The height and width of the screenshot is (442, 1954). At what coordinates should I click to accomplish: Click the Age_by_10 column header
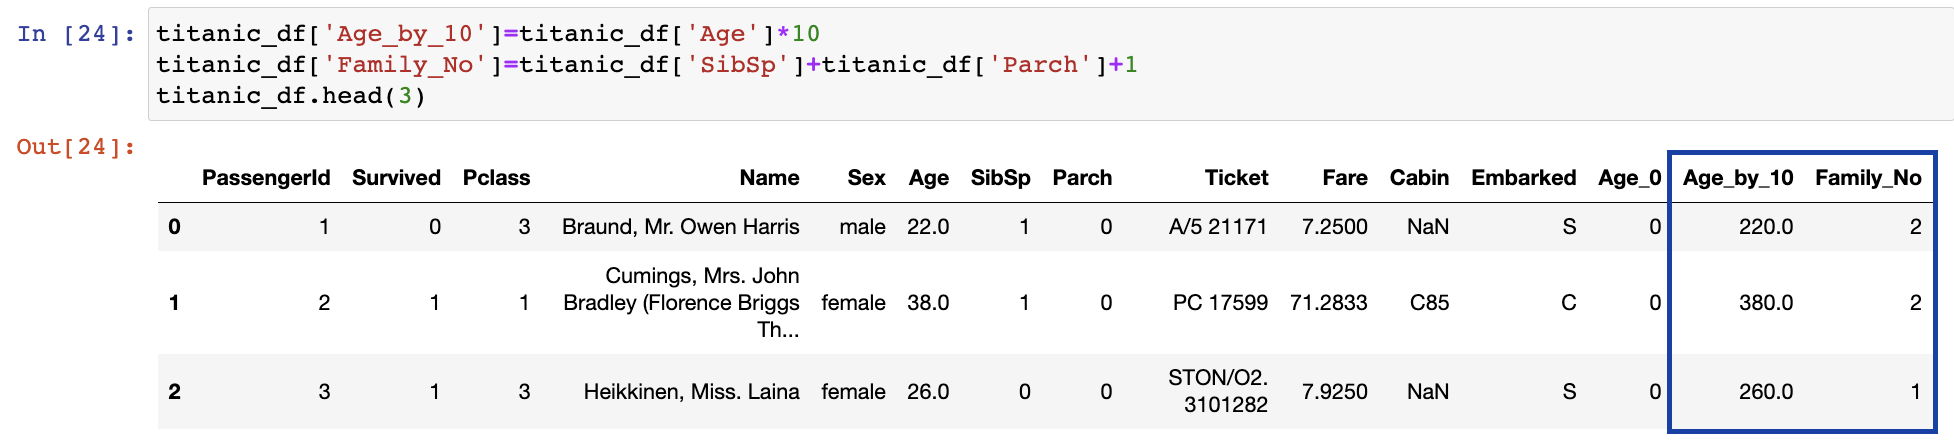click(x=1737, y=178)
